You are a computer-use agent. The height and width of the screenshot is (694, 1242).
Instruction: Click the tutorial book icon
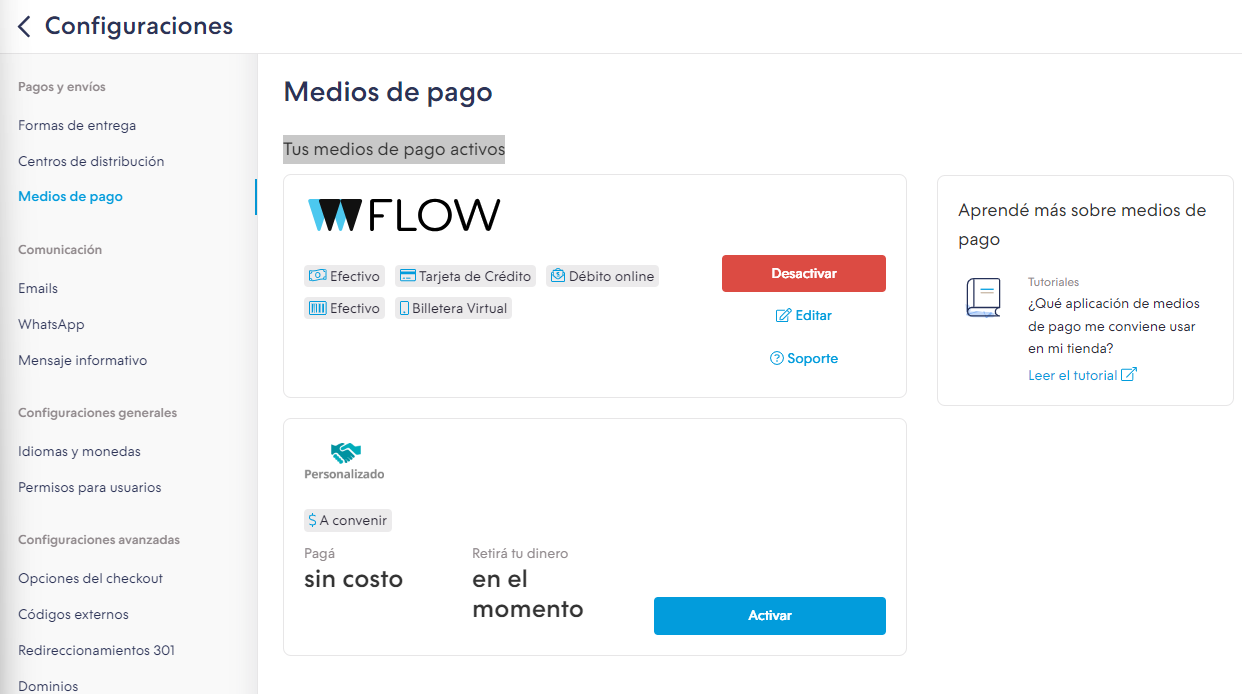click(x=983, y=298)
